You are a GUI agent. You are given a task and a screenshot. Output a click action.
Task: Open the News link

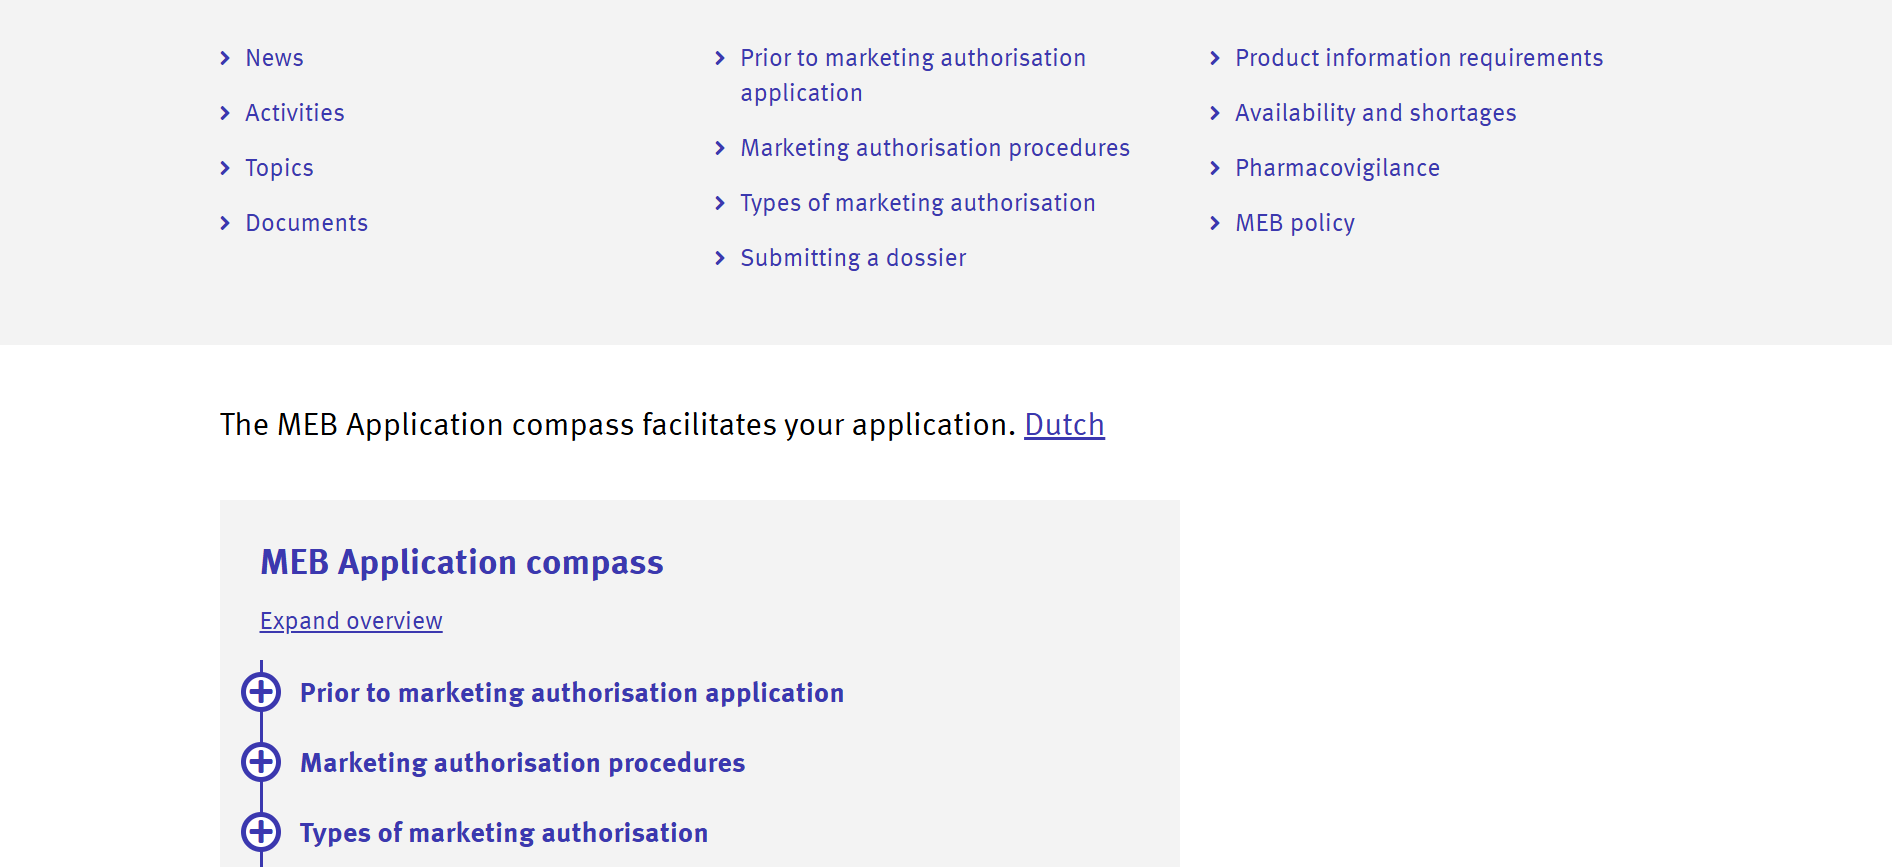click(274, 58)
